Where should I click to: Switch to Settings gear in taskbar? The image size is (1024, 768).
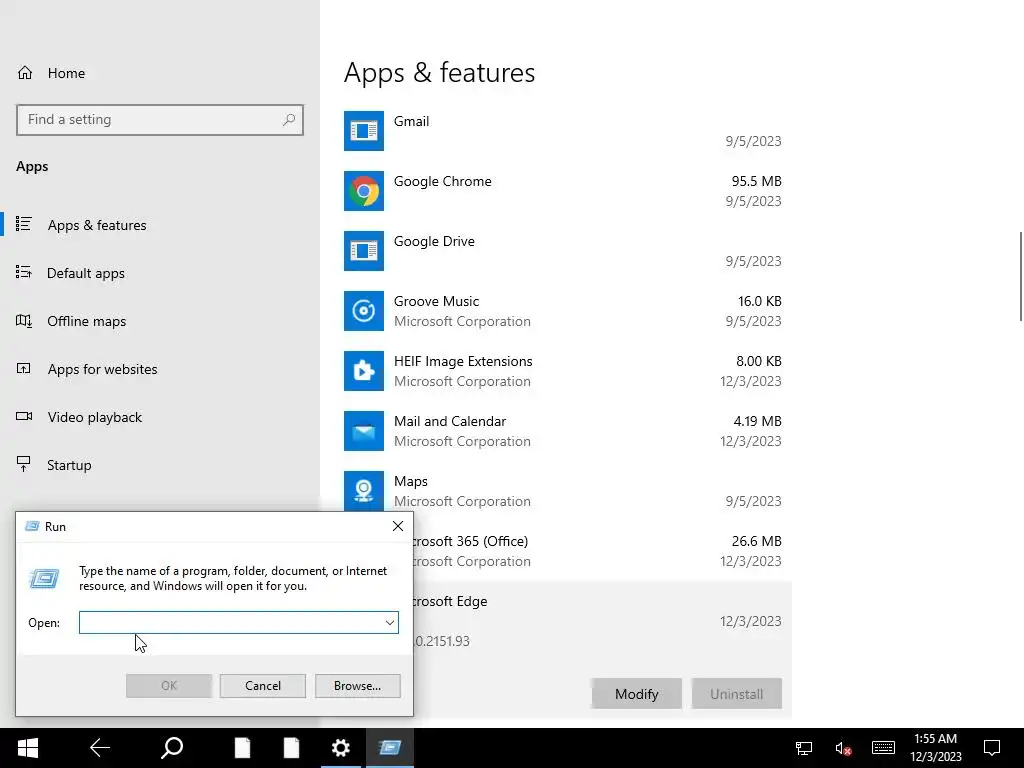340,748
